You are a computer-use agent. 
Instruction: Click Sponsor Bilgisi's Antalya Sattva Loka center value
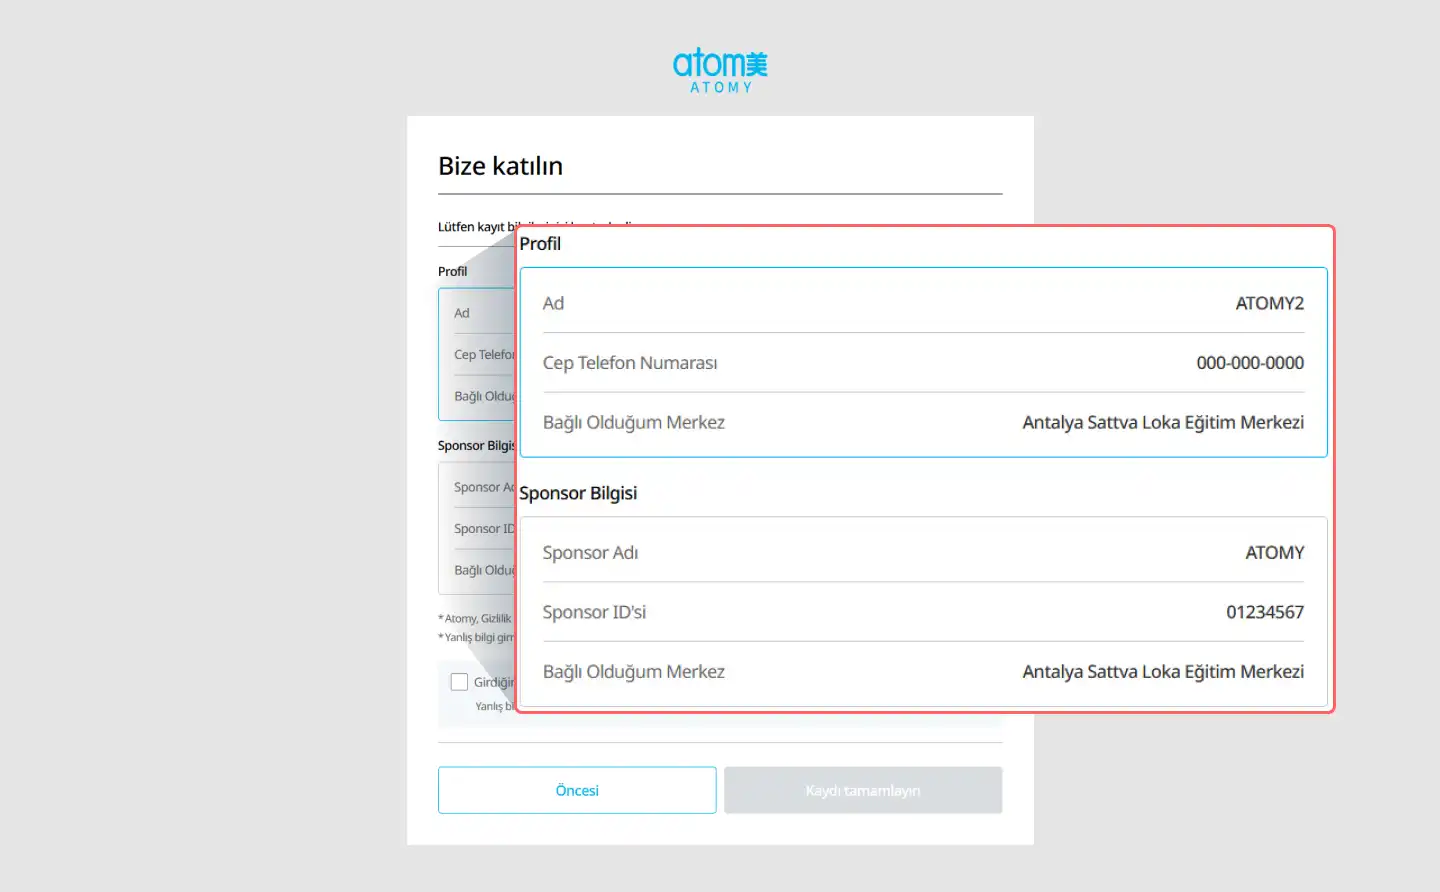[1162, 672]
